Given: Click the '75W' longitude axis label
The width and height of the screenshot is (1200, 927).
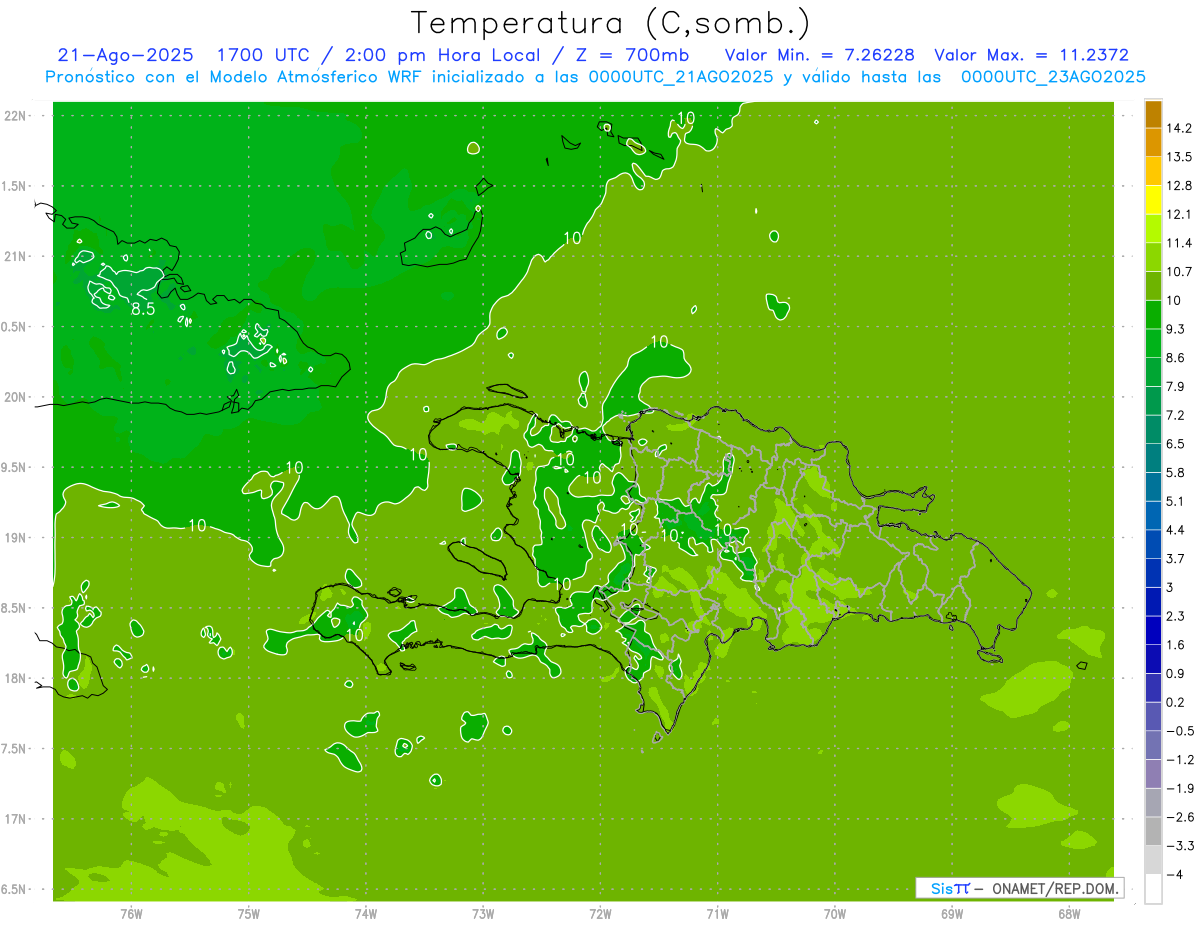Looking at the screenshot, I should coord(249,913).
